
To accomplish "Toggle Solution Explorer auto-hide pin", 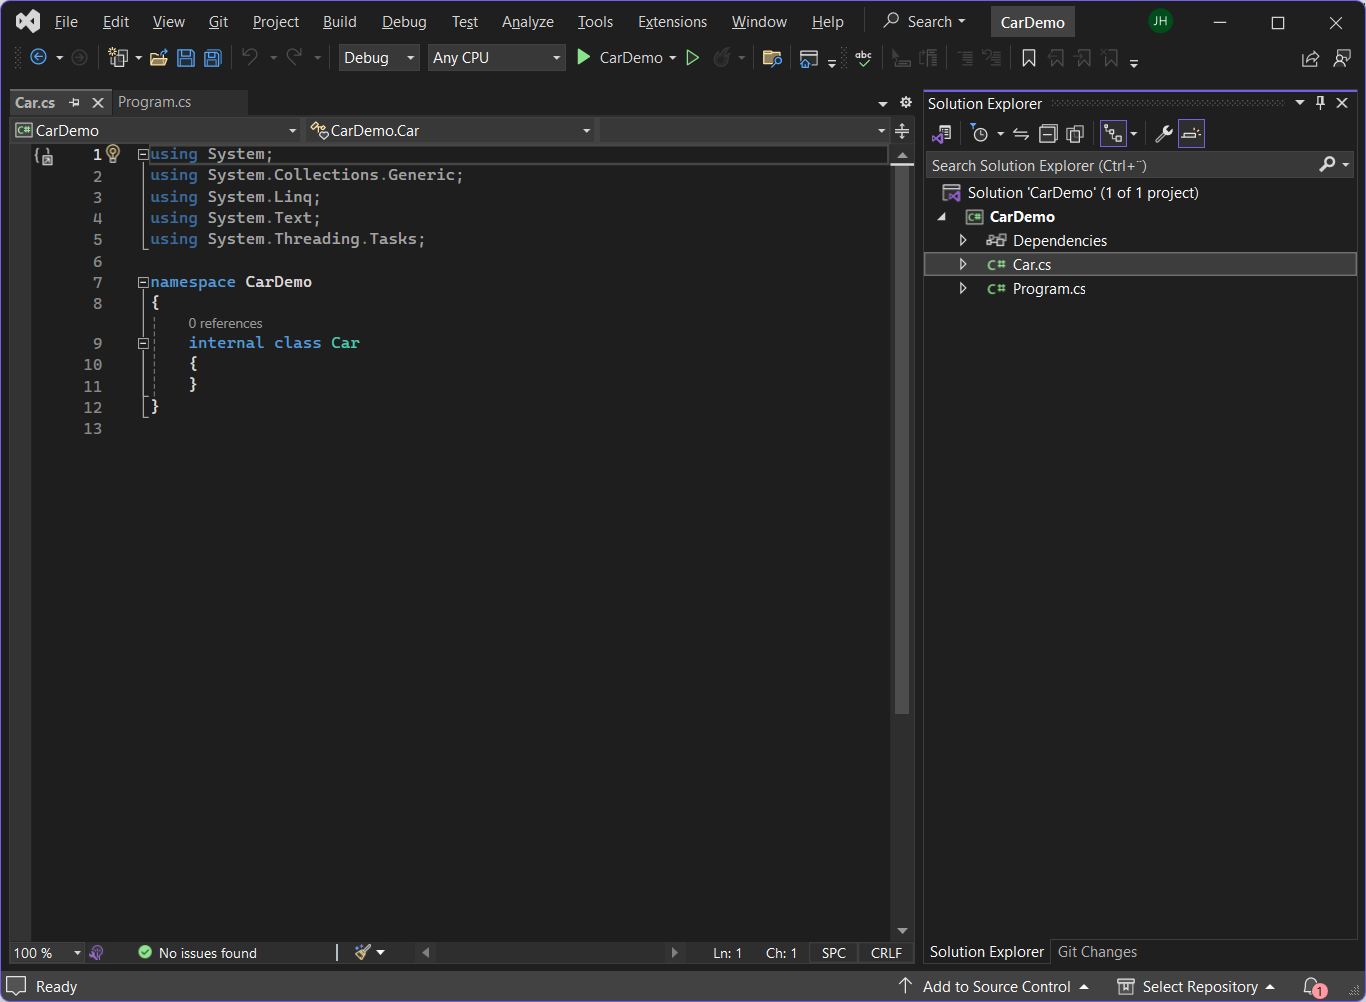I will (1320, 103).
